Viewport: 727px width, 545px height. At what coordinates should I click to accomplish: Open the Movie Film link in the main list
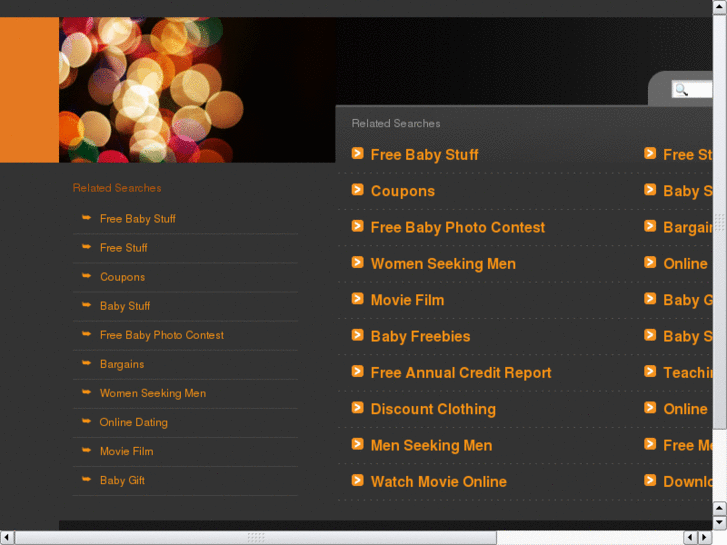coord(407,300)
